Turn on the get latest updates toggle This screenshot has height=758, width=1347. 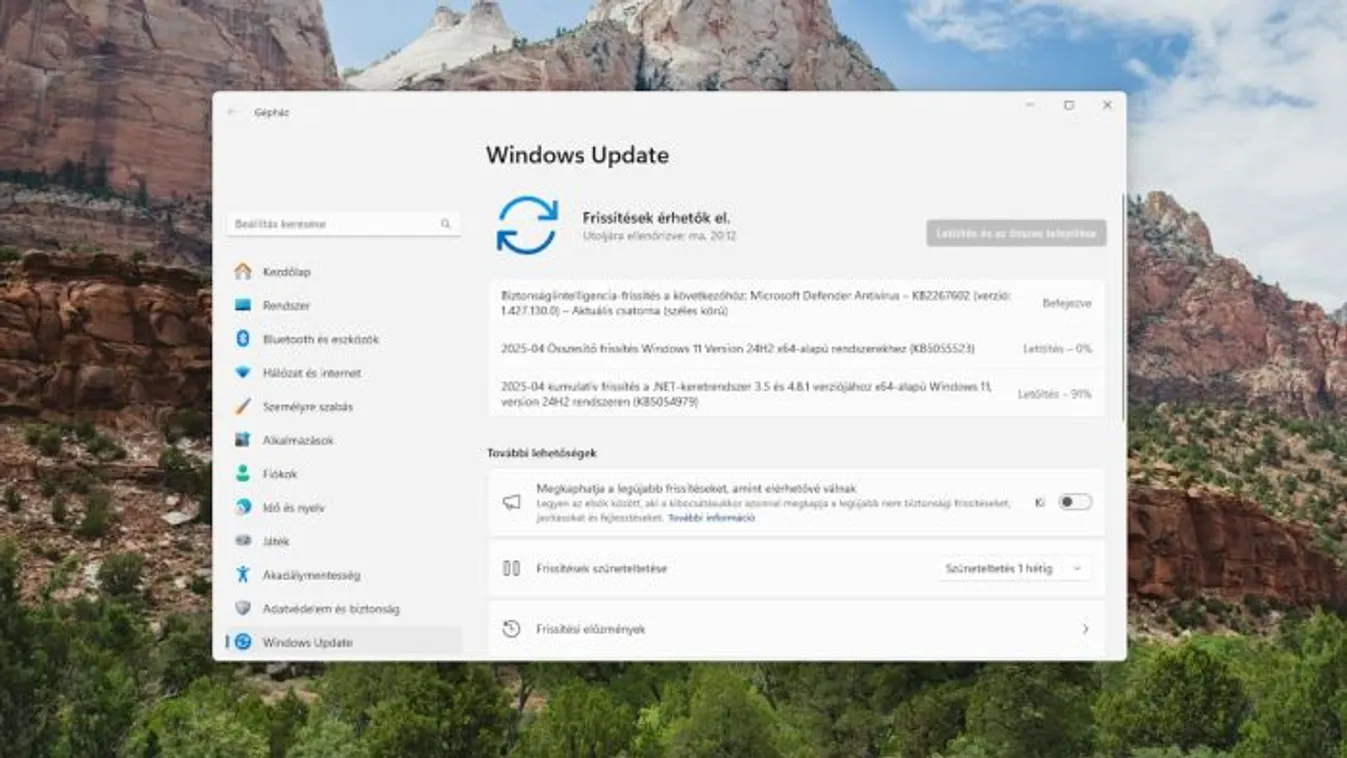pyautogui.click(x=1075, y=502)
